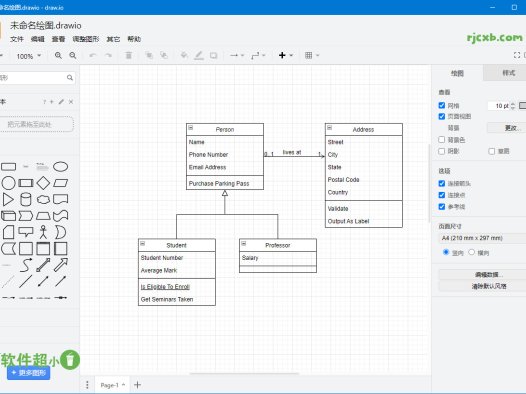526x394 pixels.
Task: Click the send to back icon
Action: pyautogui.click(x=164, y=55)
